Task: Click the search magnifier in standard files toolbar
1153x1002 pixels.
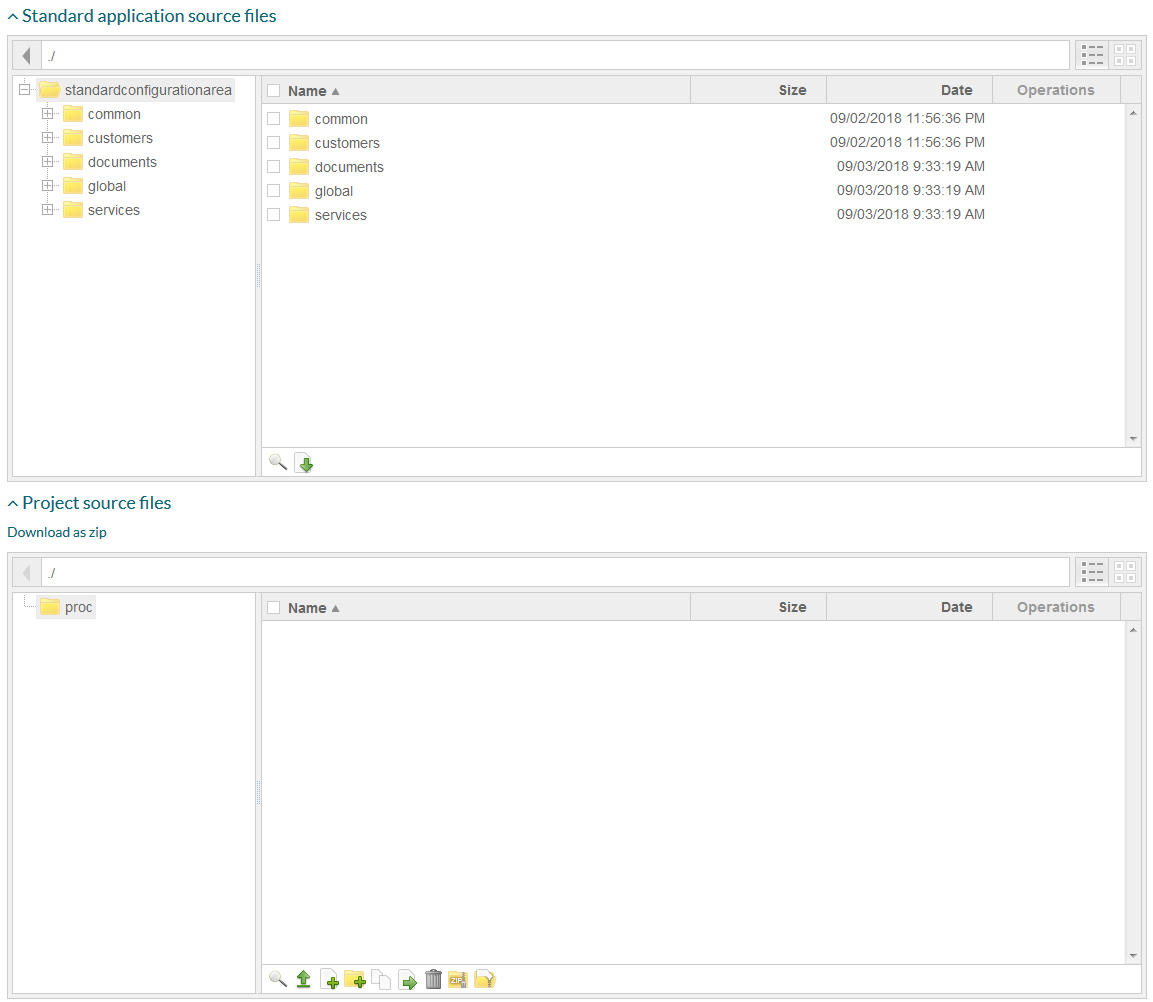Action: tap(278, 463)
